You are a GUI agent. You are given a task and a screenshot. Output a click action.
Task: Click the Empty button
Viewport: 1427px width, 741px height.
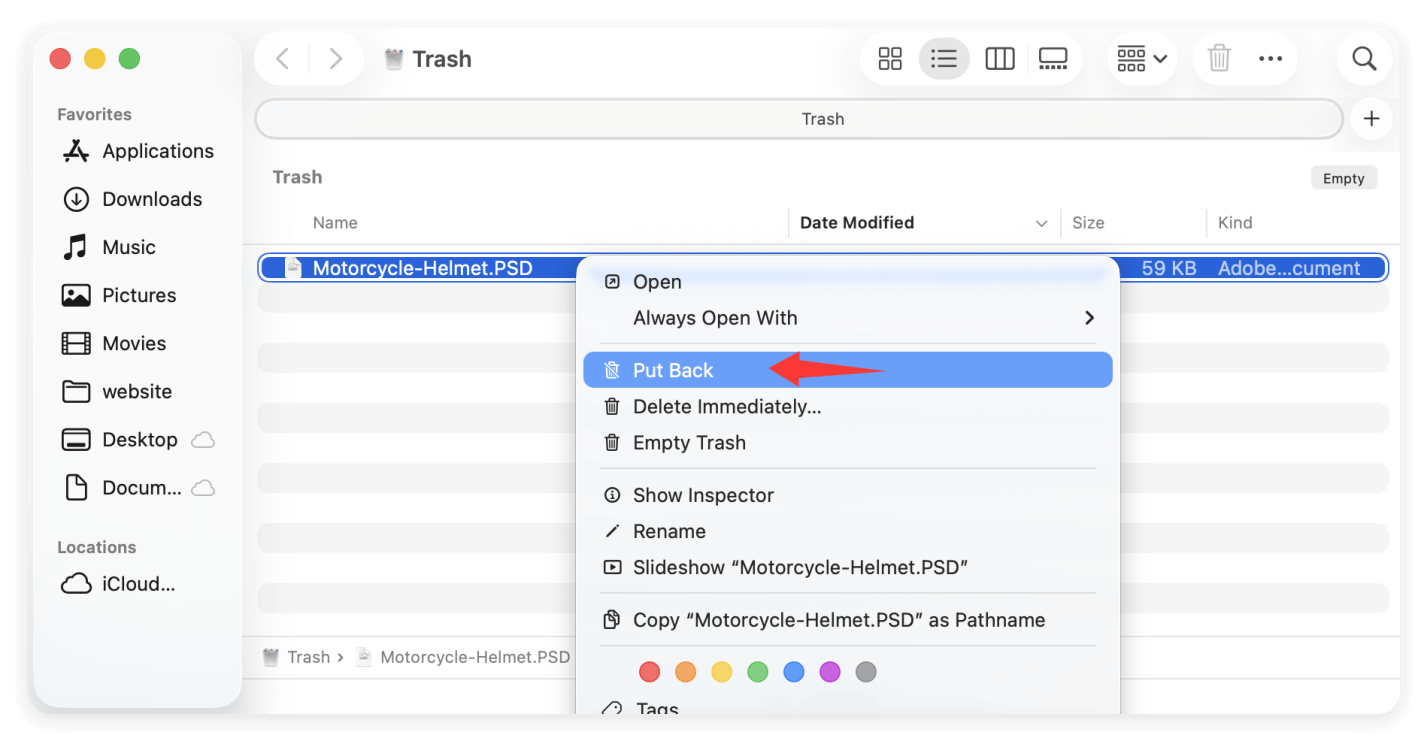pyautogui.click(x=1343, y=177)
